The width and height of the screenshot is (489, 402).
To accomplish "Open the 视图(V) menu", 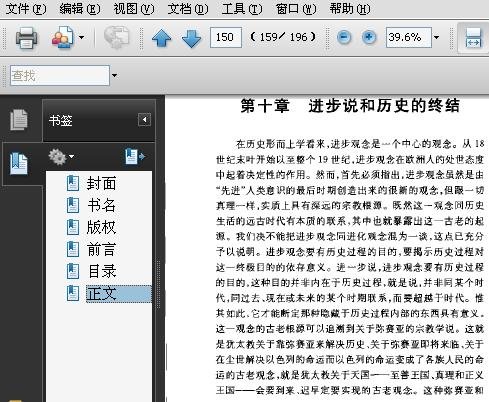I will (x=134, y=8).
